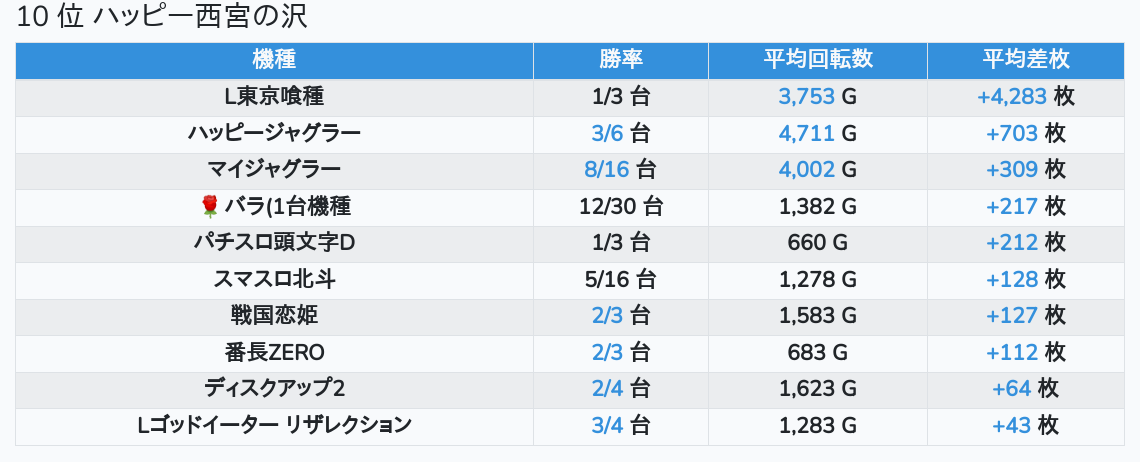Open the スマスロ北斗 machine row
This screenshot has width=1140, height=462.
[274, 279]
